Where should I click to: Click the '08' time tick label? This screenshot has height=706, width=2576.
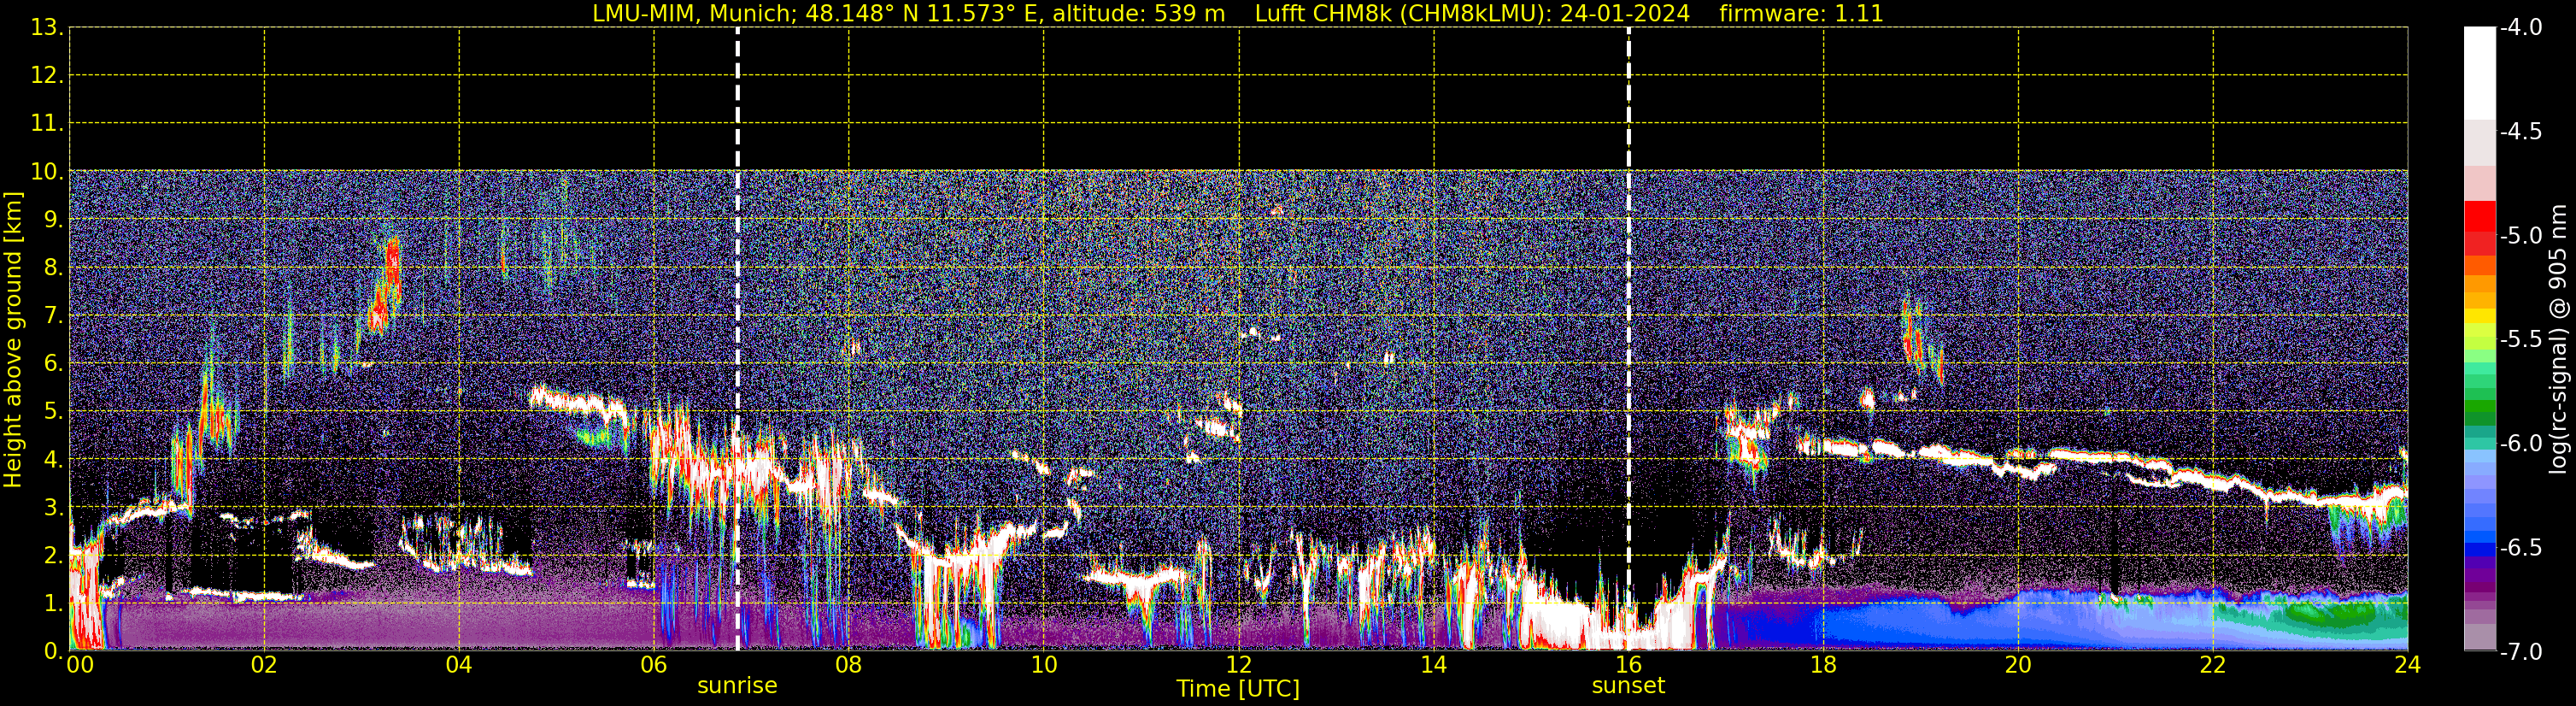[849, 665]
